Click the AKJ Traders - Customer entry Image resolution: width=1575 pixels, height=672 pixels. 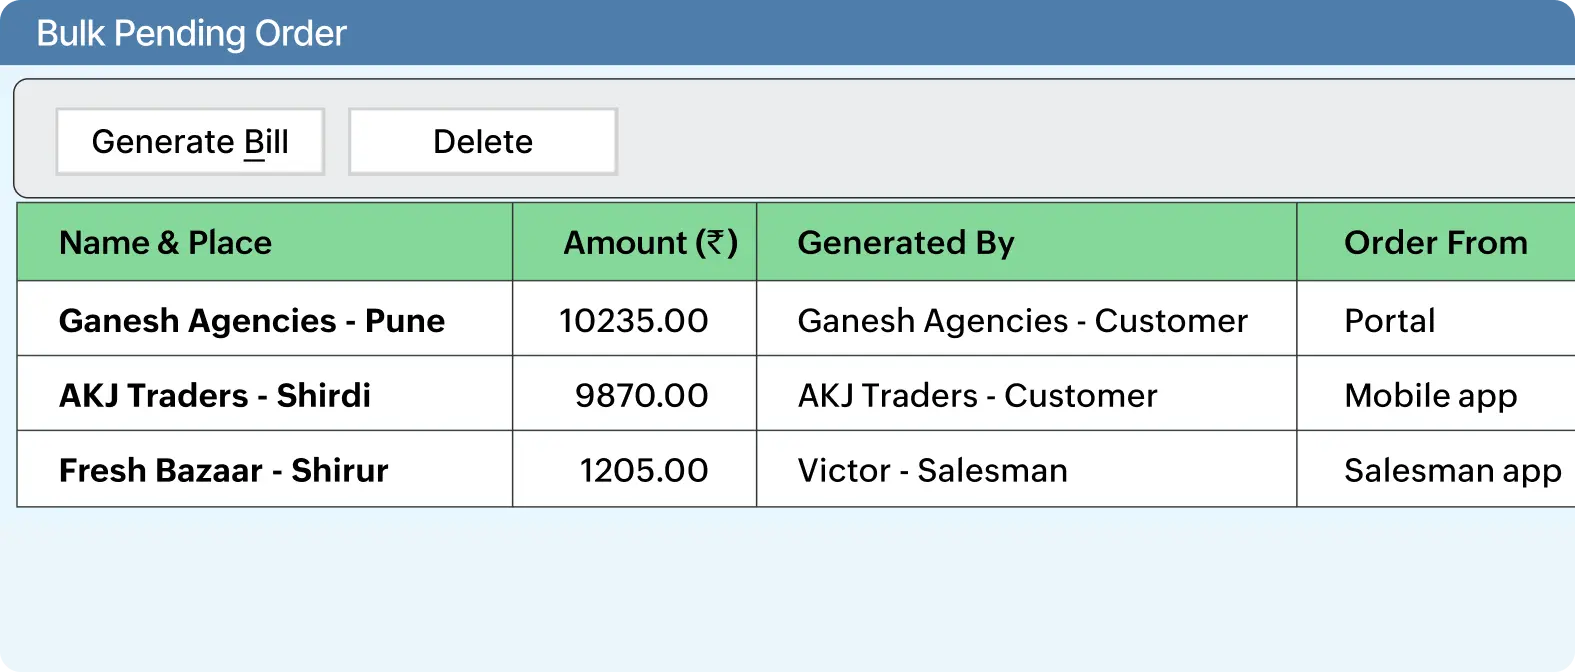(978, 395)
